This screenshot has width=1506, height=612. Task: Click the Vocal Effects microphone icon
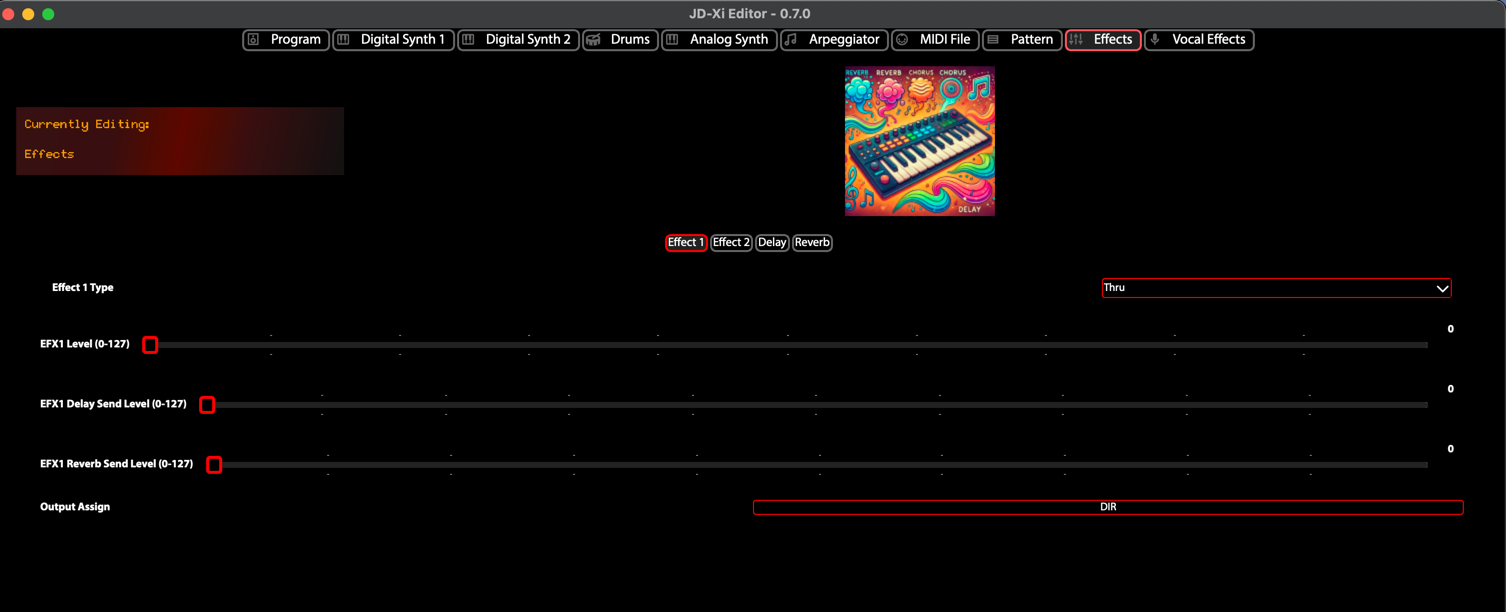pos(1156,40)
